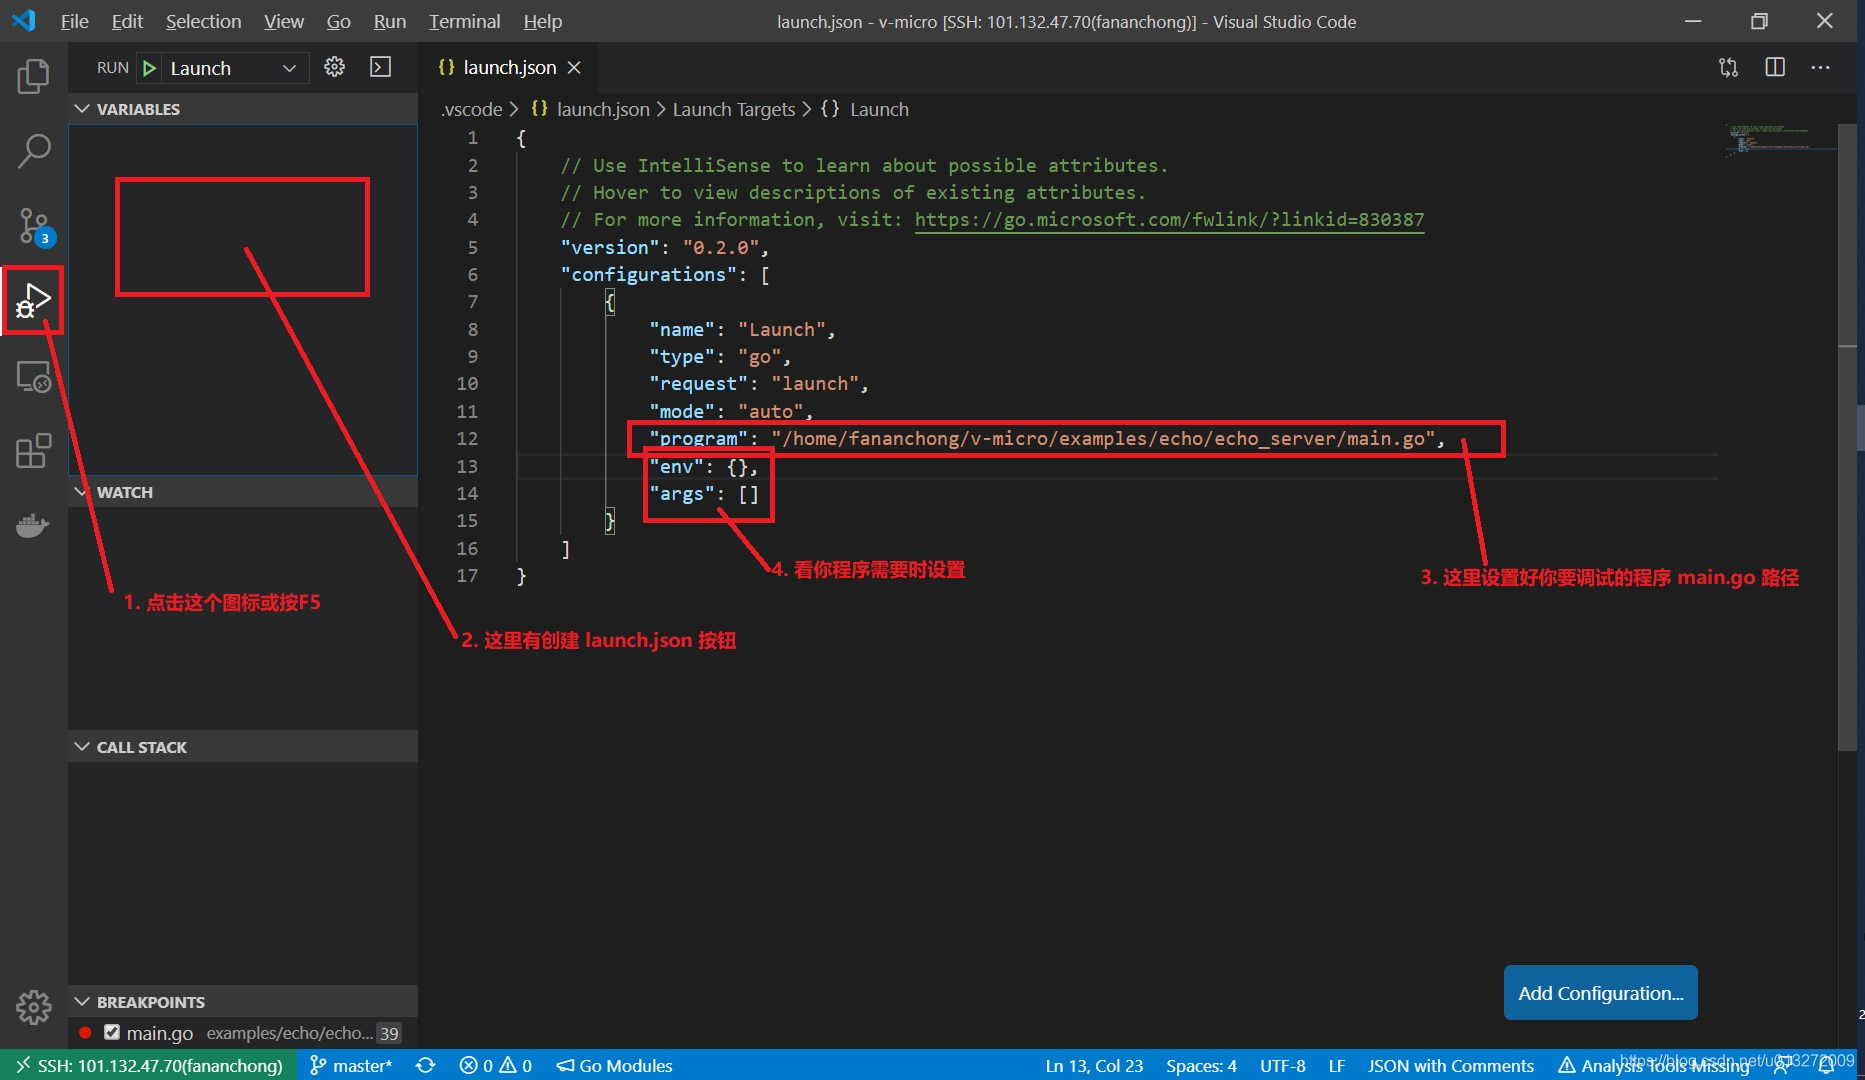This screenshot has height=1080, width=1865.
Task: Collapse the VARIABLES section
Action: [x=243, y=109]
